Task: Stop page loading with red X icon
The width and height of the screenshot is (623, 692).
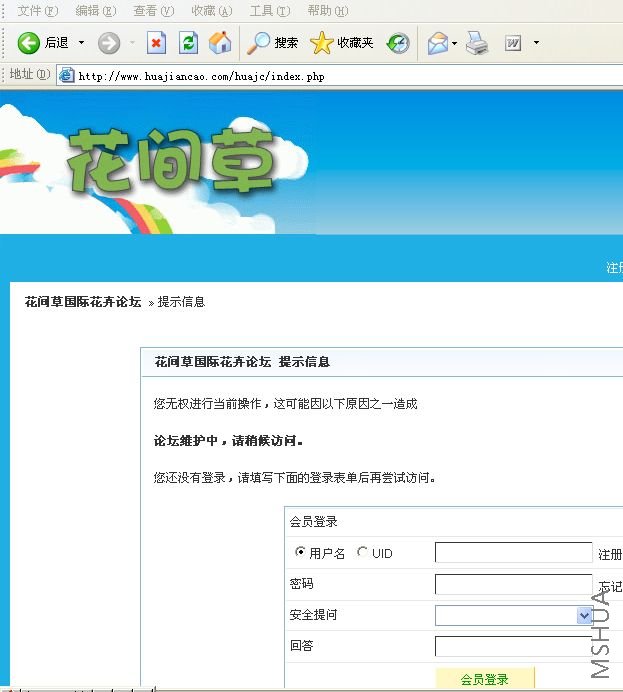Action: point(156,43)
